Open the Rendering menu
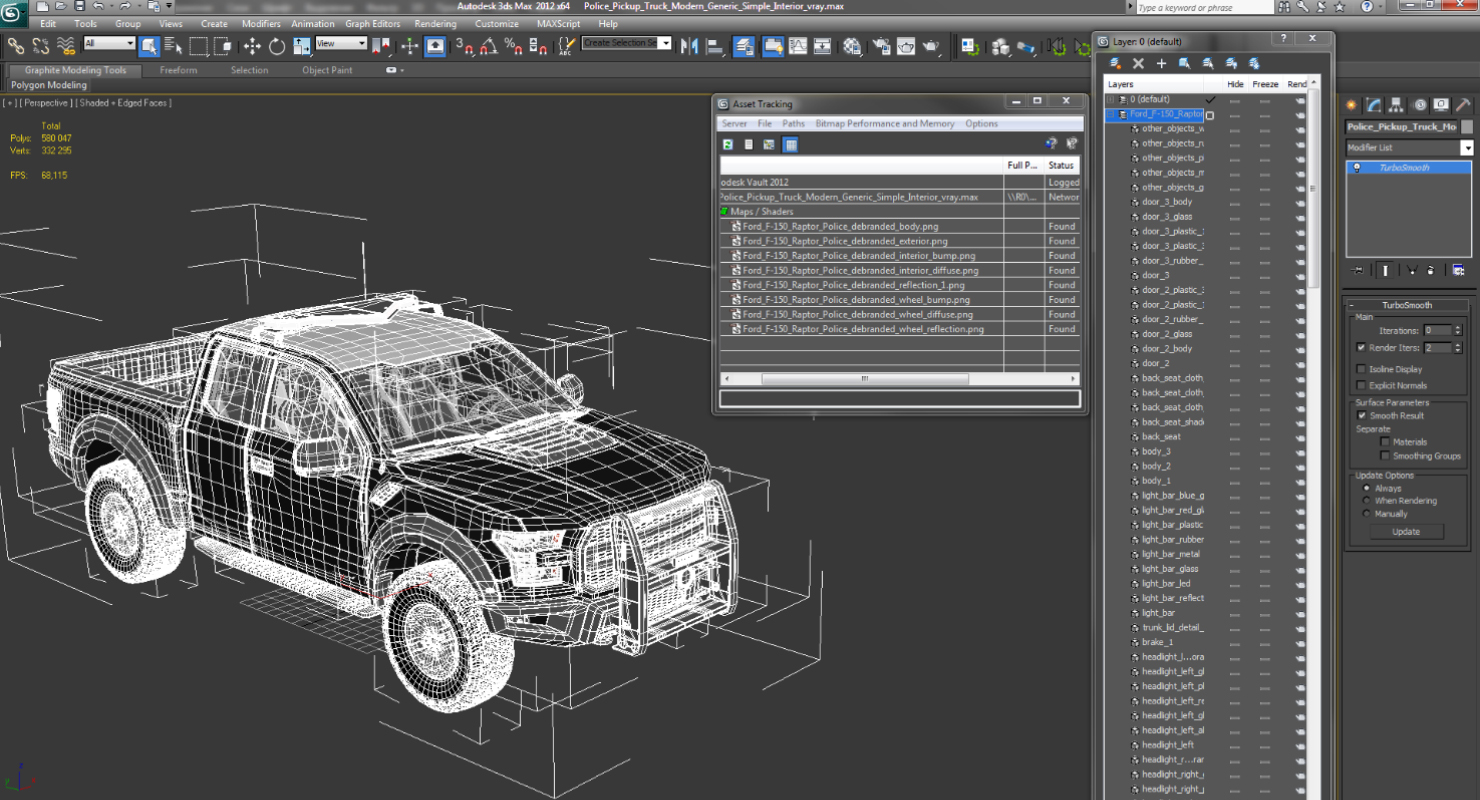This screenshot has width=1480, height=800. click(x=435, y=24)
